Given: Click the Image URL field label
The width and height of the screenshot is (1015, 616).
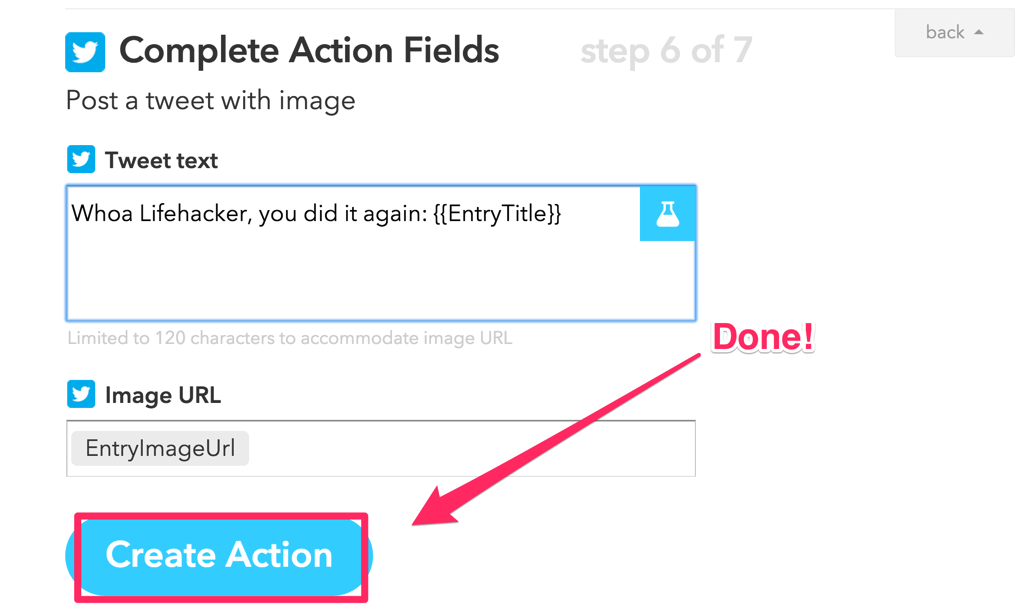Looking at the screenshot, I should [x=163, y=395].
